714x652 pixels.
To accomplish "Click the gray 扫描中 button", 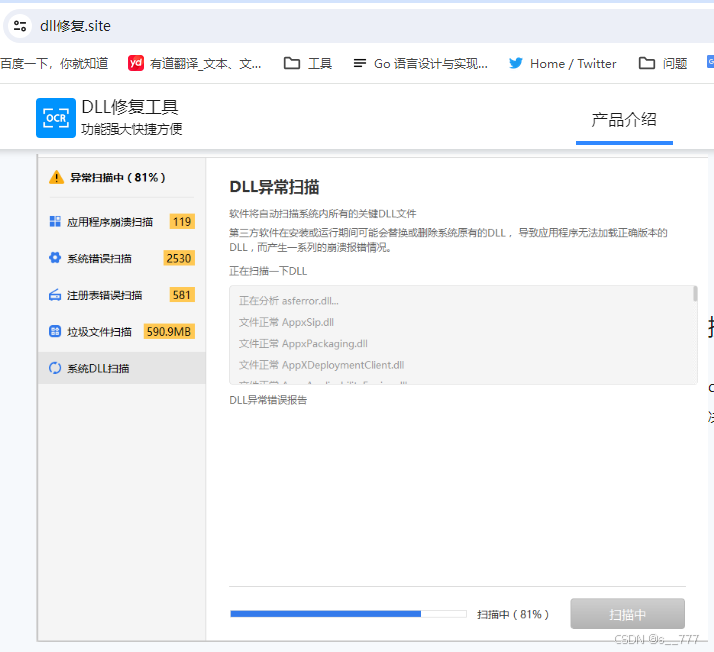I will 627,614.
